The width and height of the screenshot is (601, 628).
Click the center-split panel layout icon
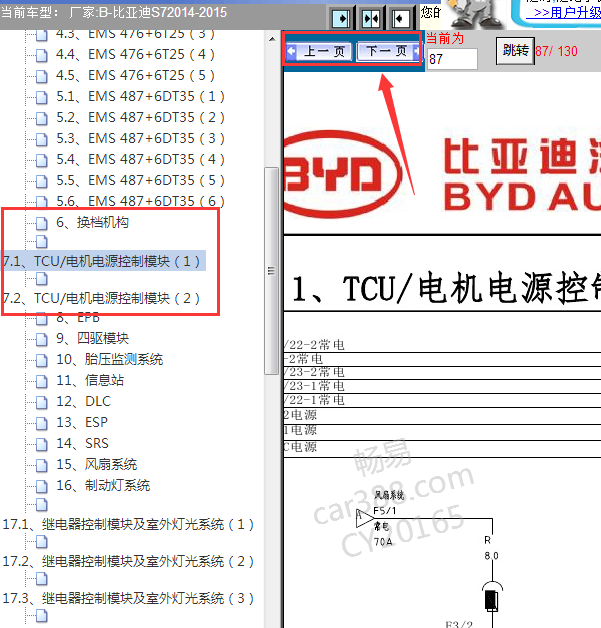point(371,18)
